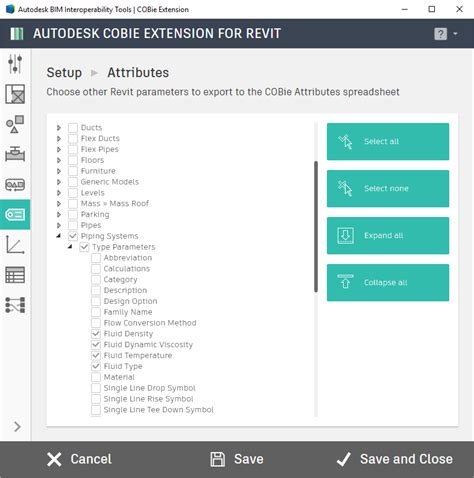Click the Setup breadcrumb link

coord(64,73)
